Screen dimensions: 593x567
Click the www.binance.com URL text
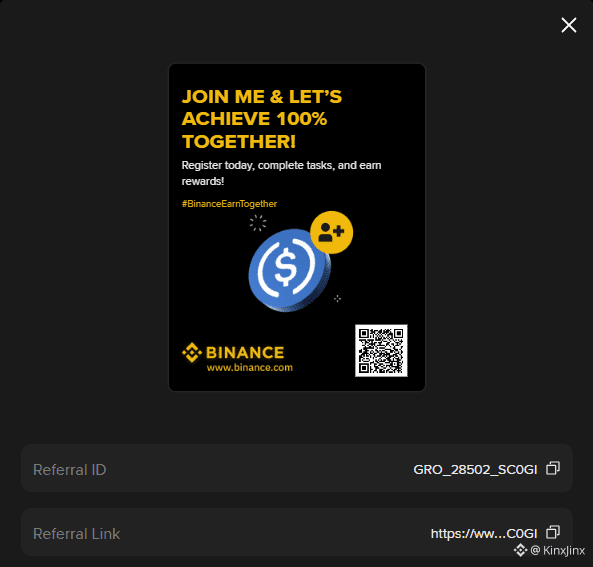coord(250,368)
